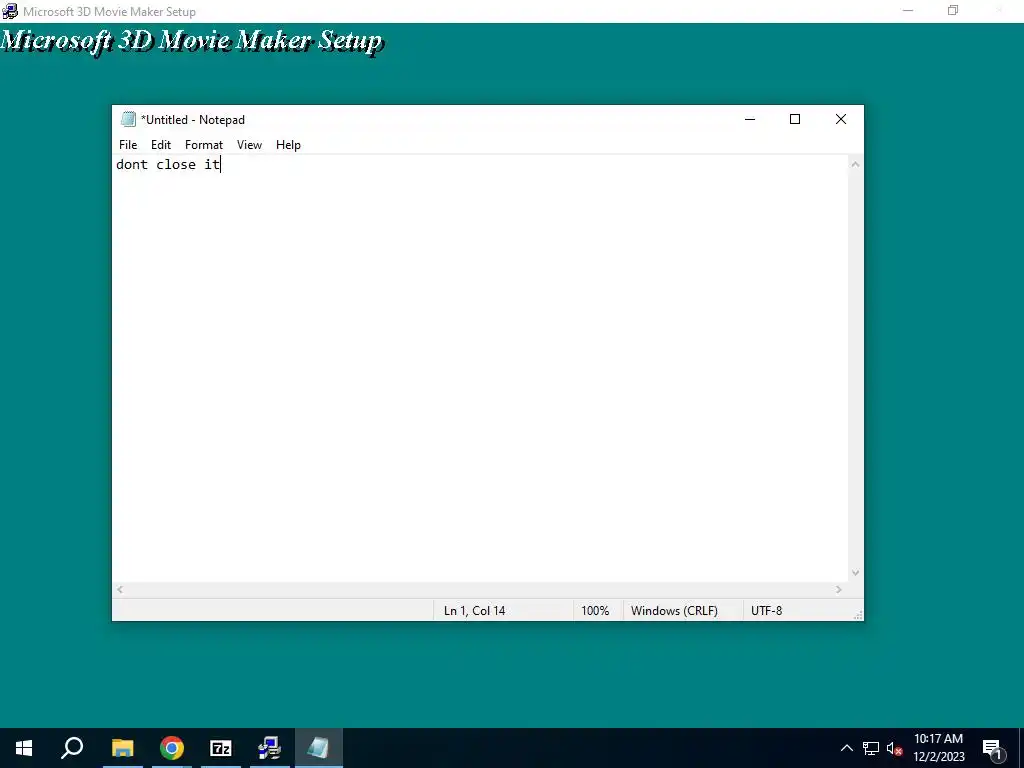Switch to 3D Movie Maker Setup taskbar icon

click(270, 748)
